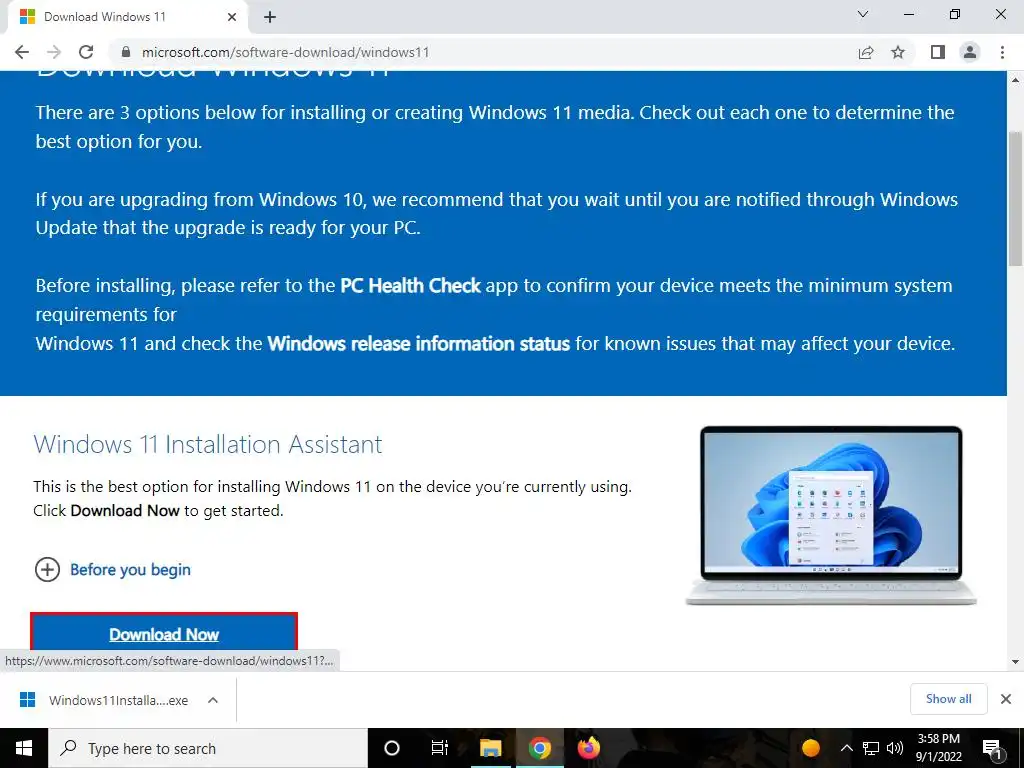Click the Windows 11 Installation Assistant heading
The width and height of the screenshot is (1024, 768).
208,444
